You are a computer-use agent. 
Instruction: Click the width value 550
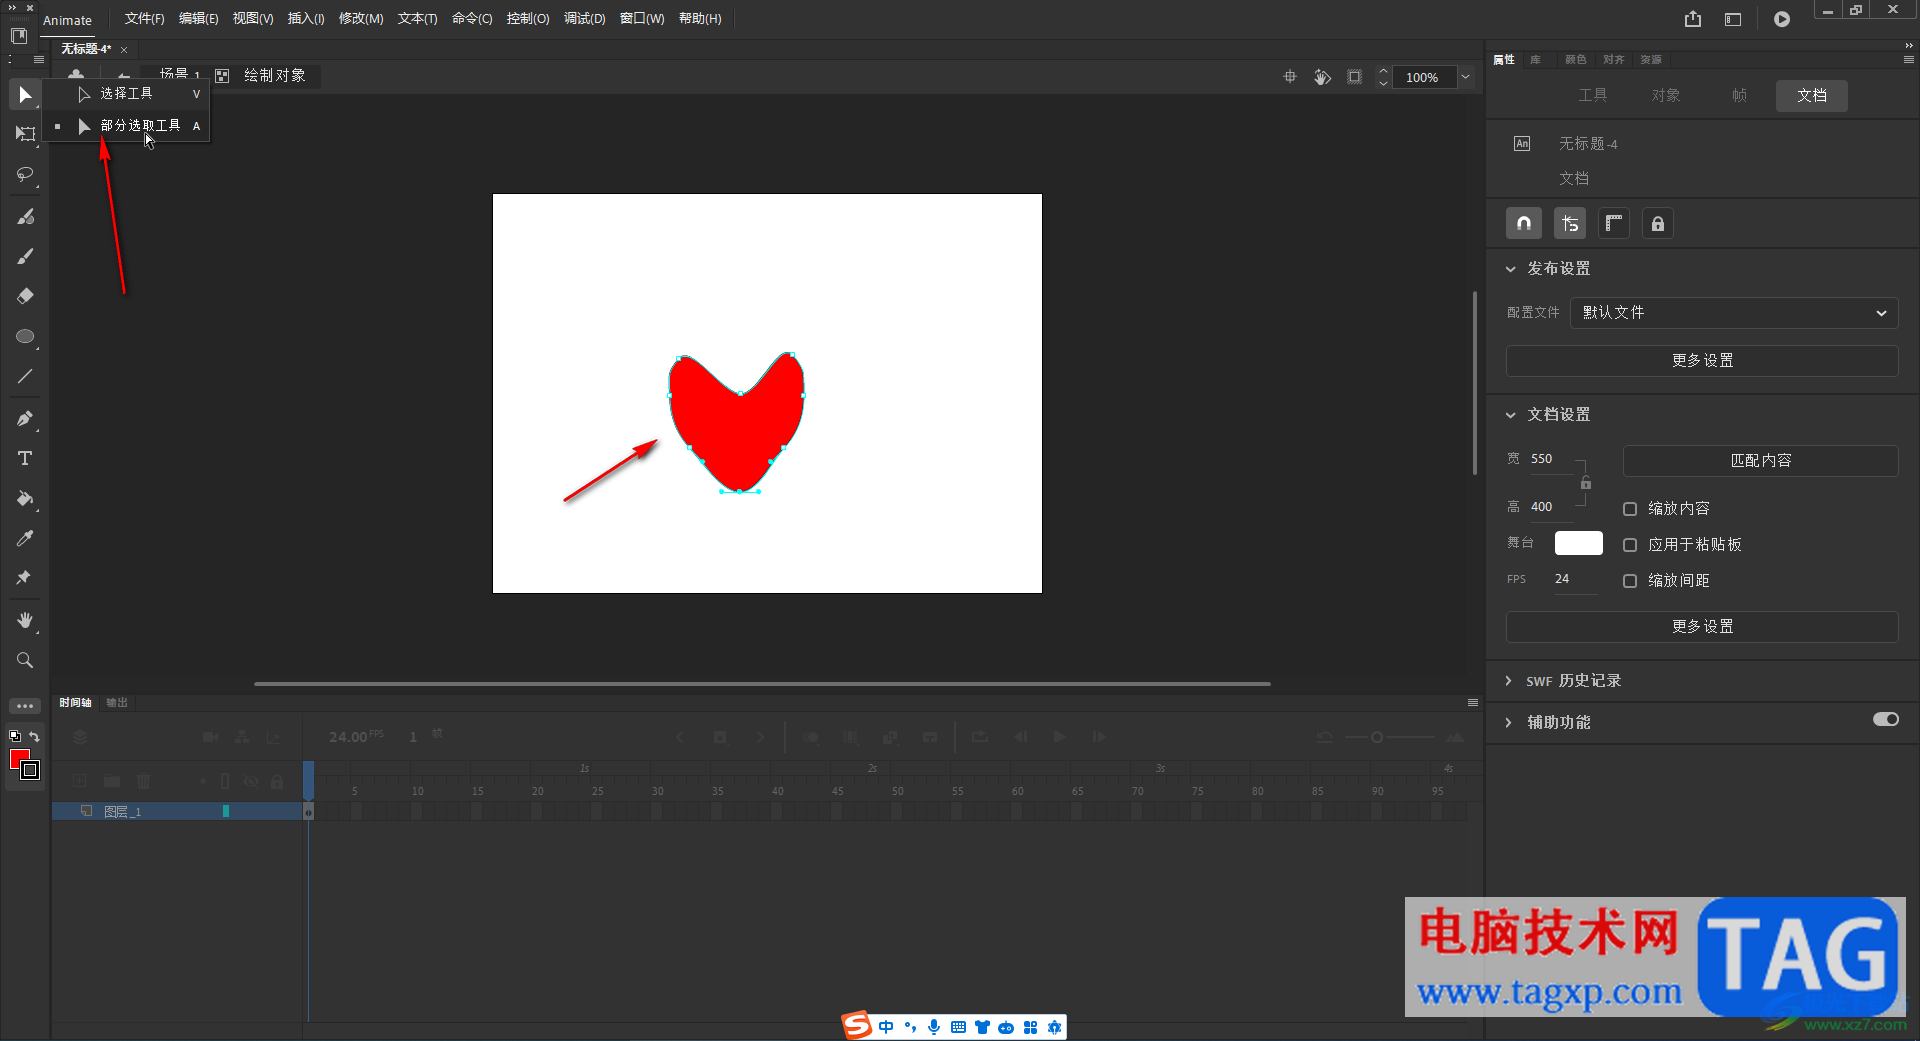[x=1542, y=459]
